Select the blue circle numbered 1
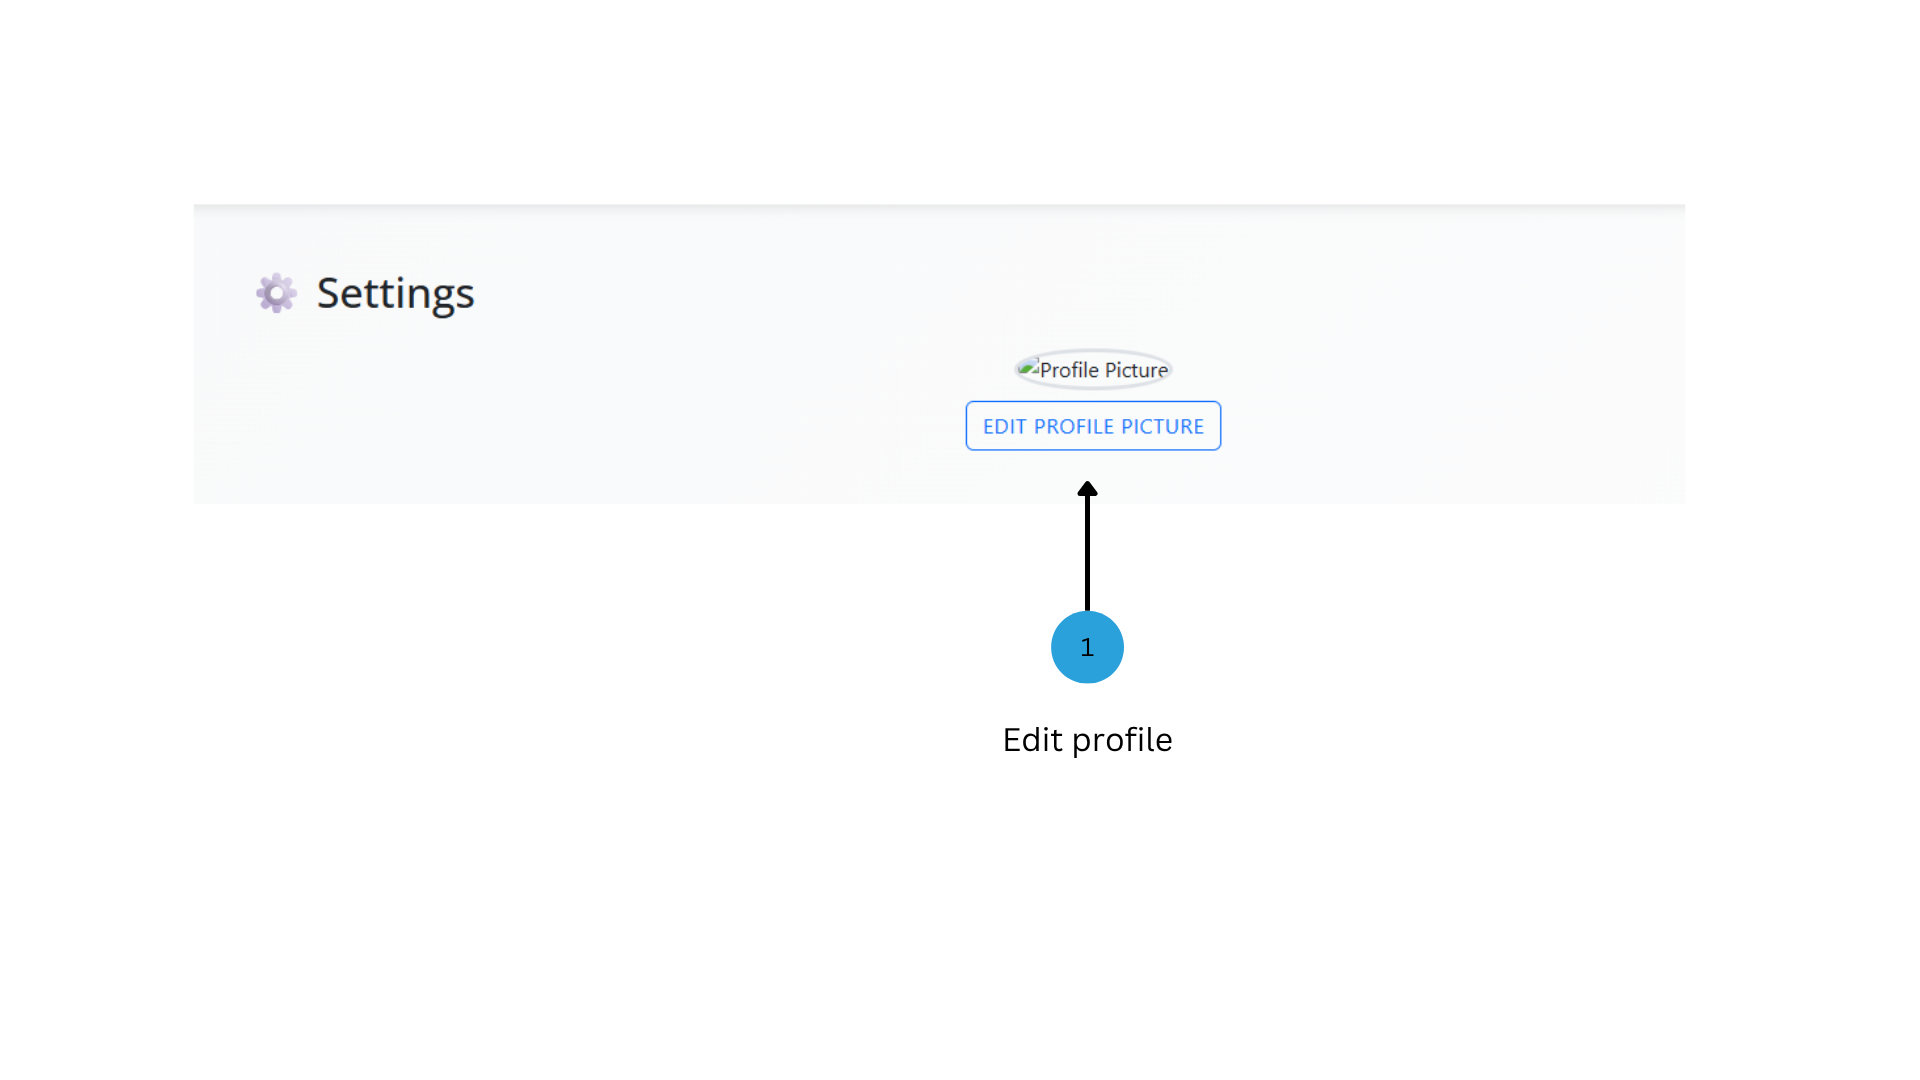1920x1080 pixels. (x=1087, y=647)
